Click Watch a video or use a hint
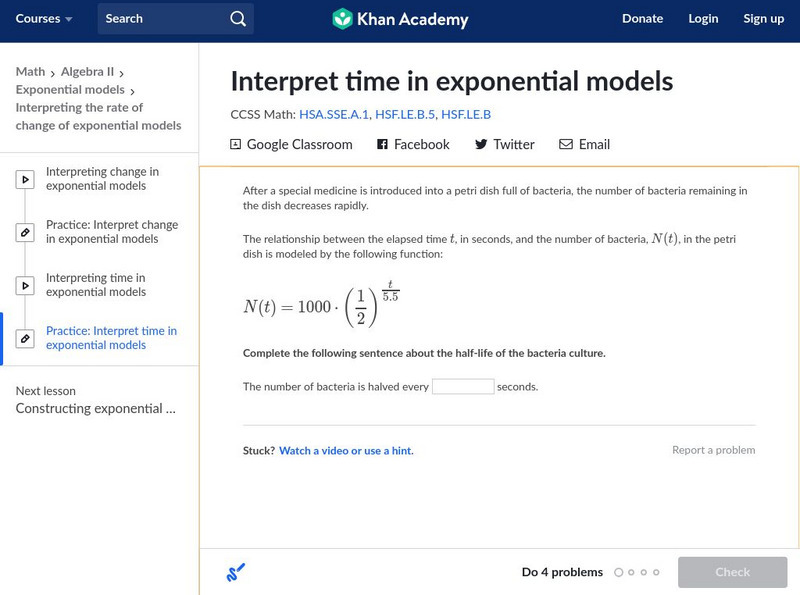The height and width of the screenshot is (595, 800). (x=346, y=451)
